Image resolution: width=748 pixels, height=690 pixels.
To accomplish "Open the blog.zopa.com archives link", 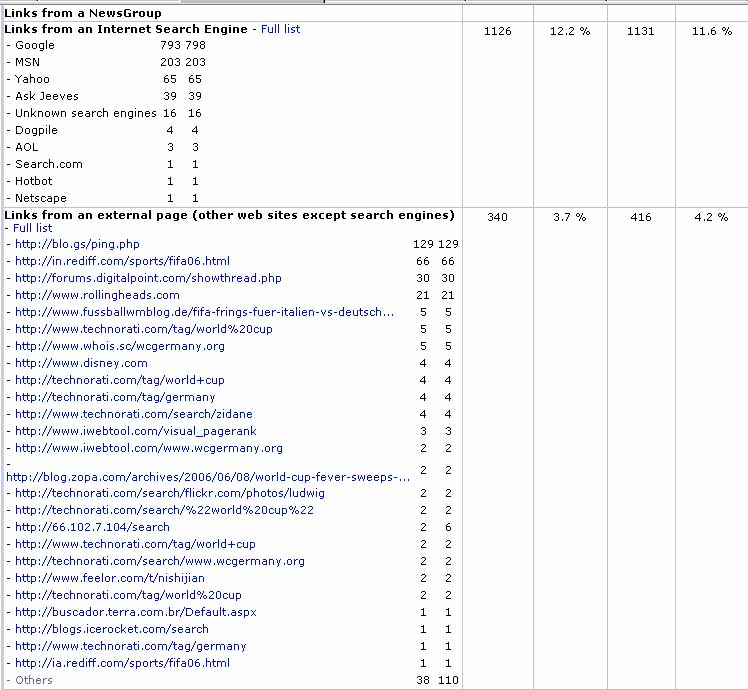I will [x=208, y=477].
